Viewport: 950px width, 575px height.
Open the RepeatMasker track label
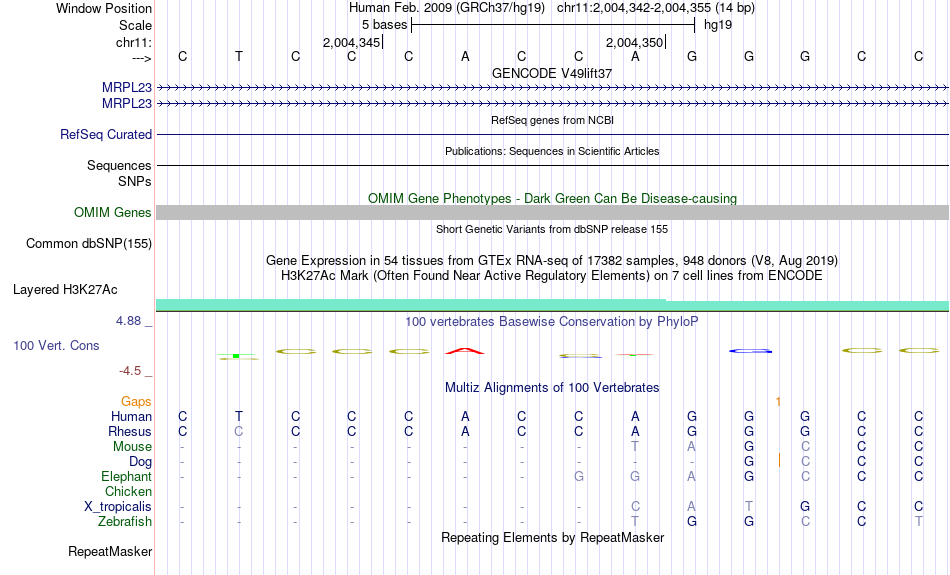110,551
